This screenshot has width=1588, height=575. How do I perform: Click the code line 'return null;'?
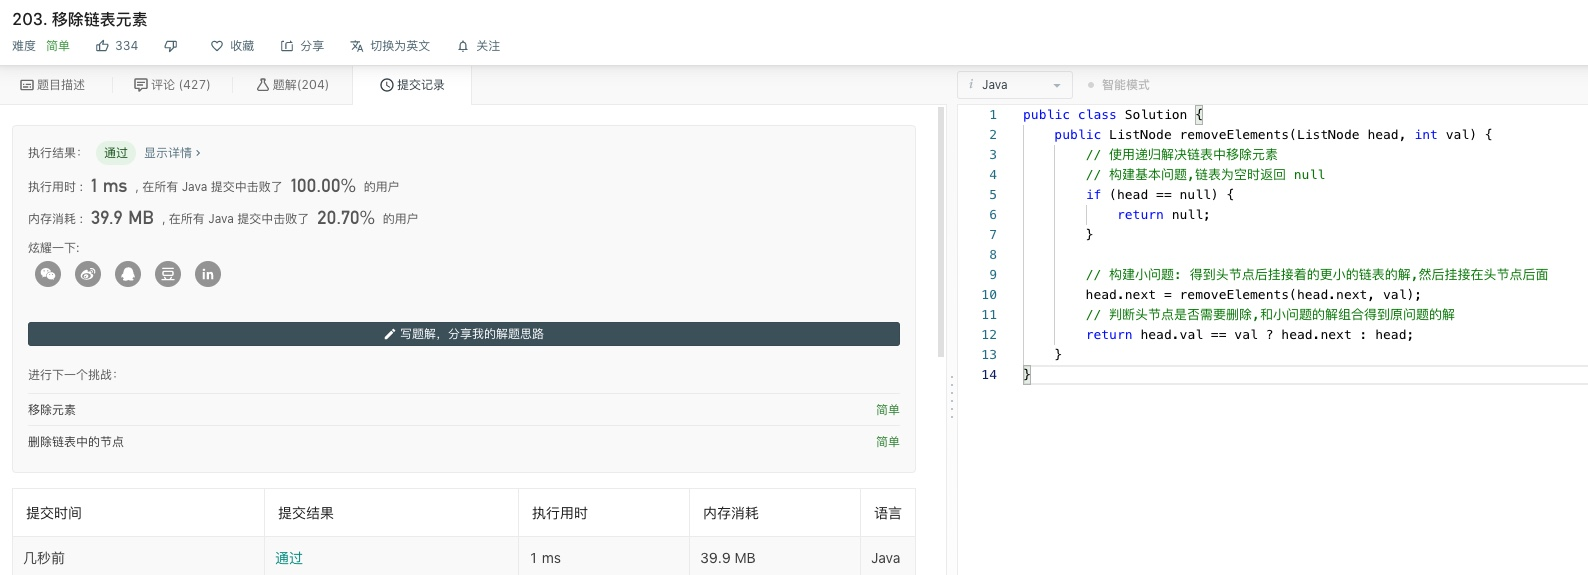[1163, 215]
